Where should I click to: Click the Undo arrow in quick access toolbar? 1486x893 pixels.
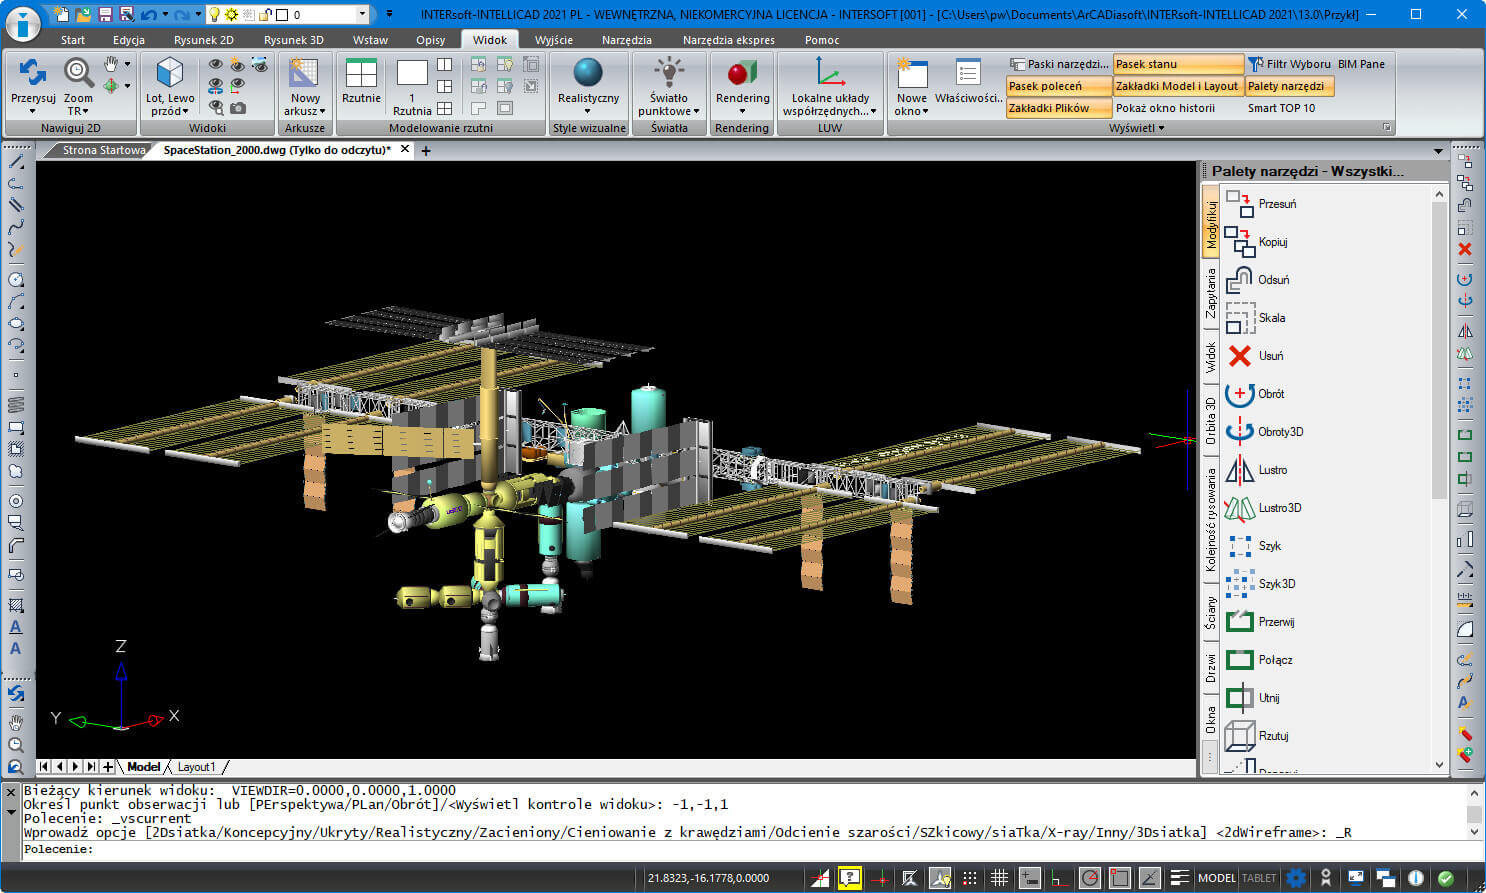click(x=148, y=14)
